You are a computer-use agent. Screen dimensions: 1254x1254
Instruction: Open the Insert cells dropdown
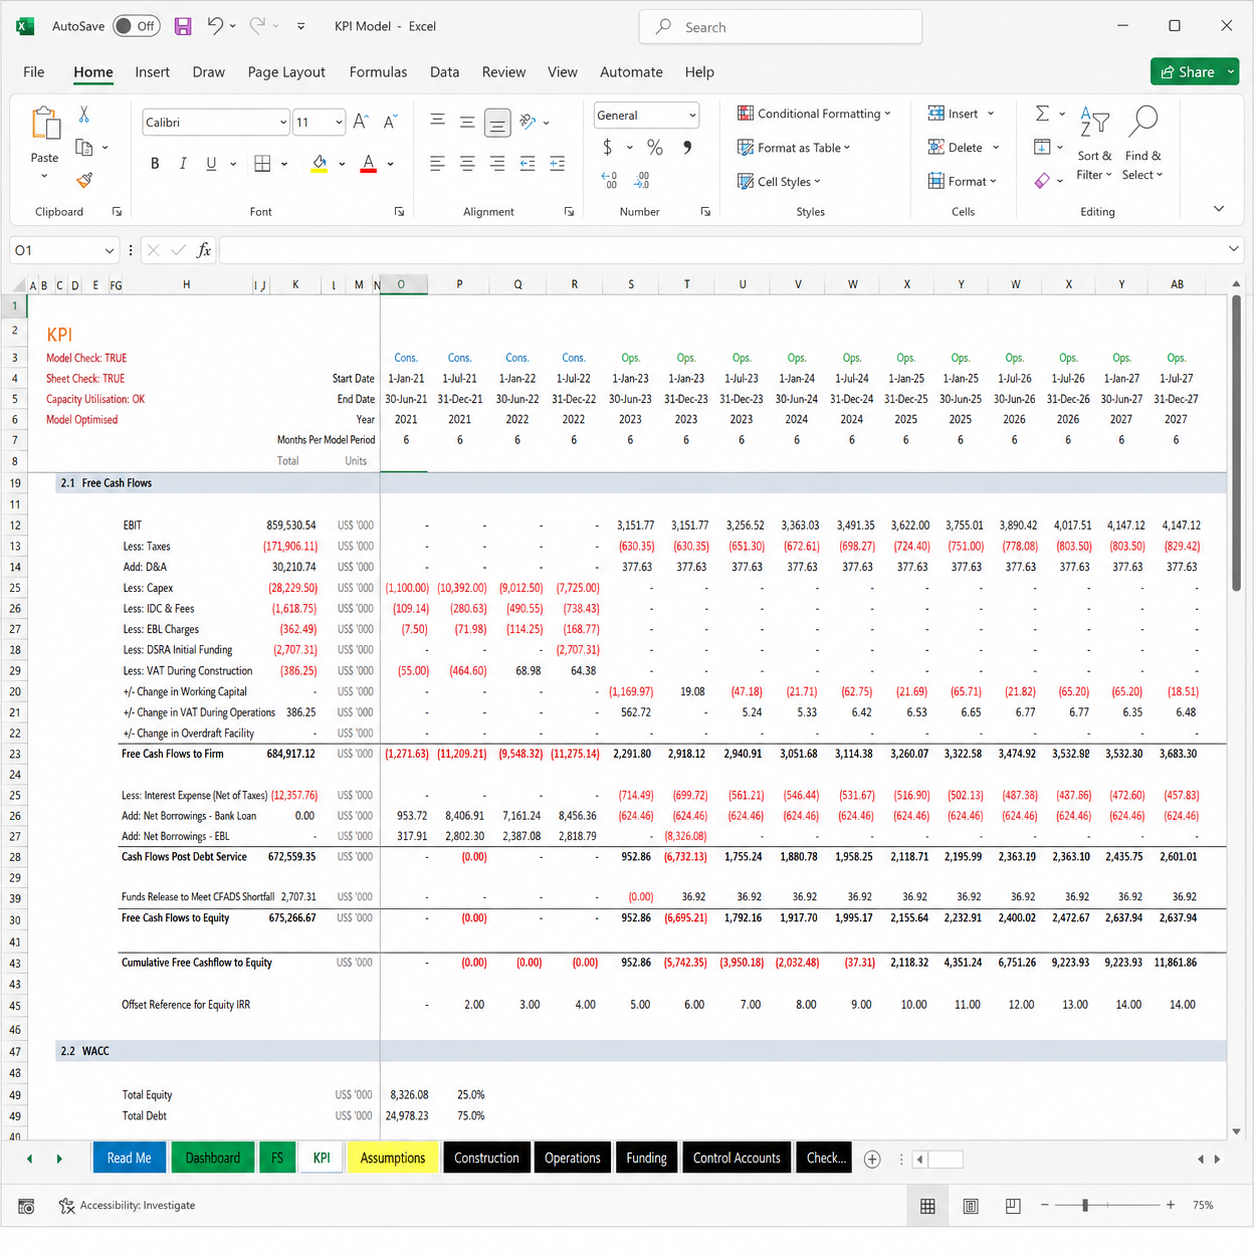click(991, 114)
